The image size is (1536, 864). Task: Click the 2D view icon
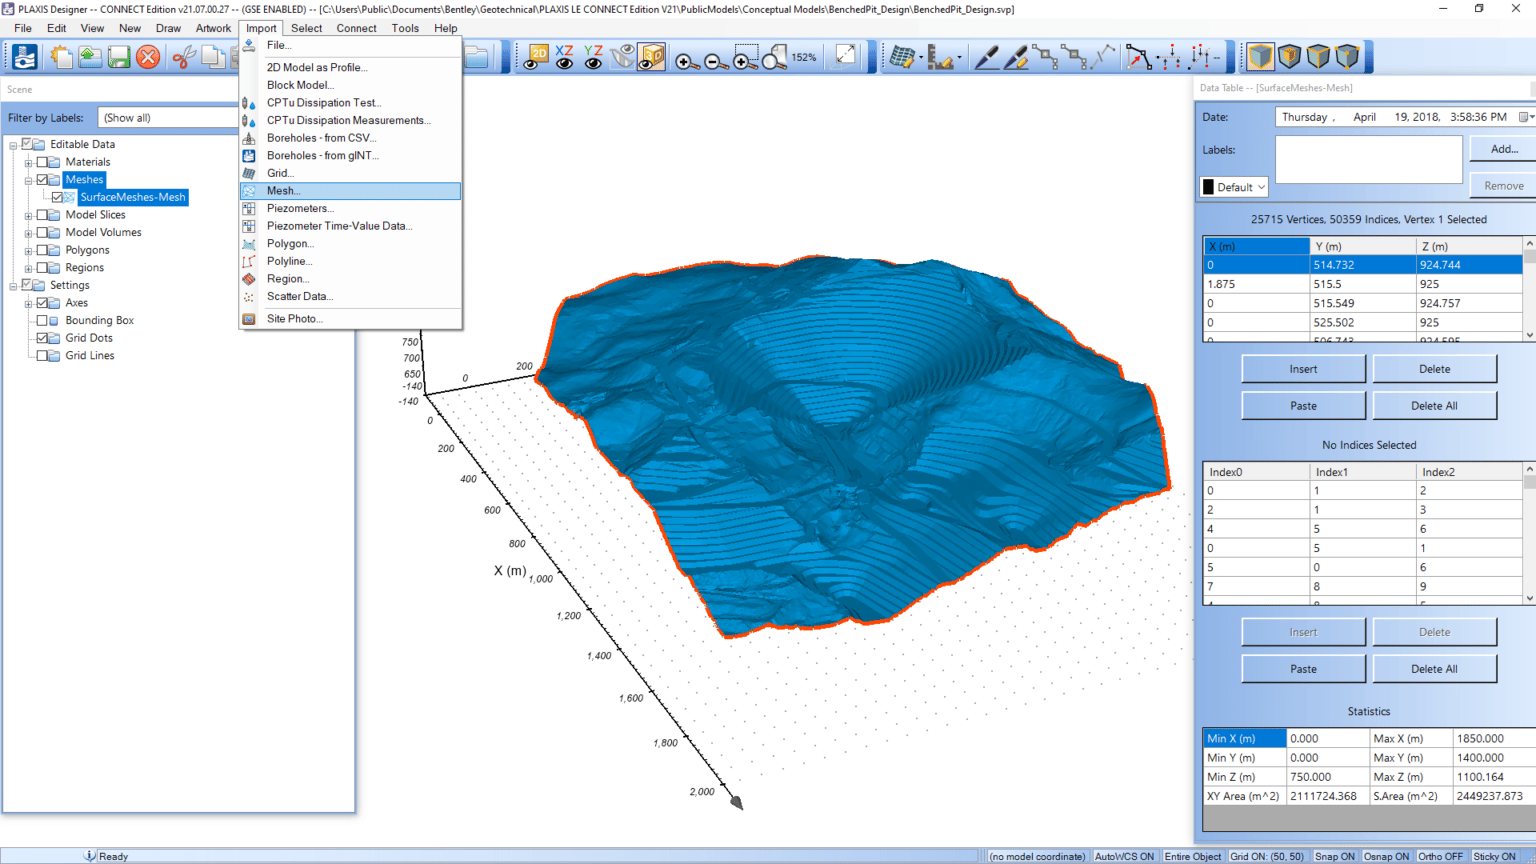click(x=537, y=57)
